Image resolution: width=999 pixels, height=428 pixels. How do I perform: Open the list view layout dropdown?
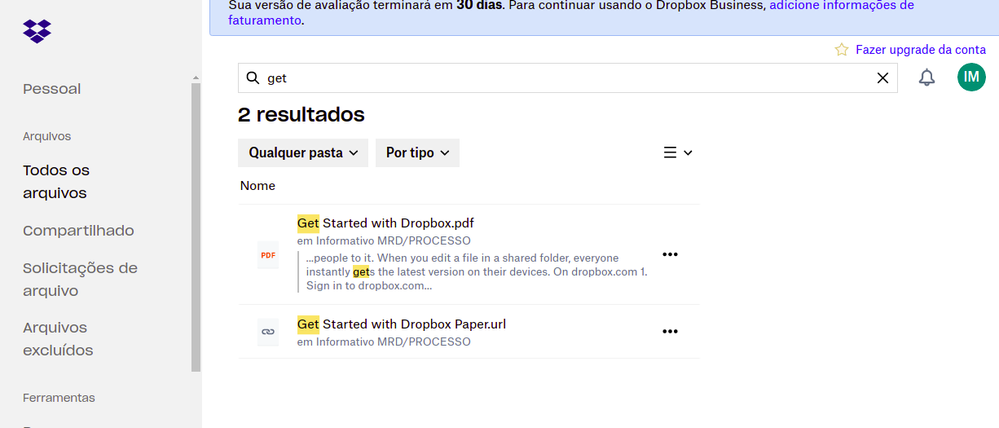[x=677, y=153]
